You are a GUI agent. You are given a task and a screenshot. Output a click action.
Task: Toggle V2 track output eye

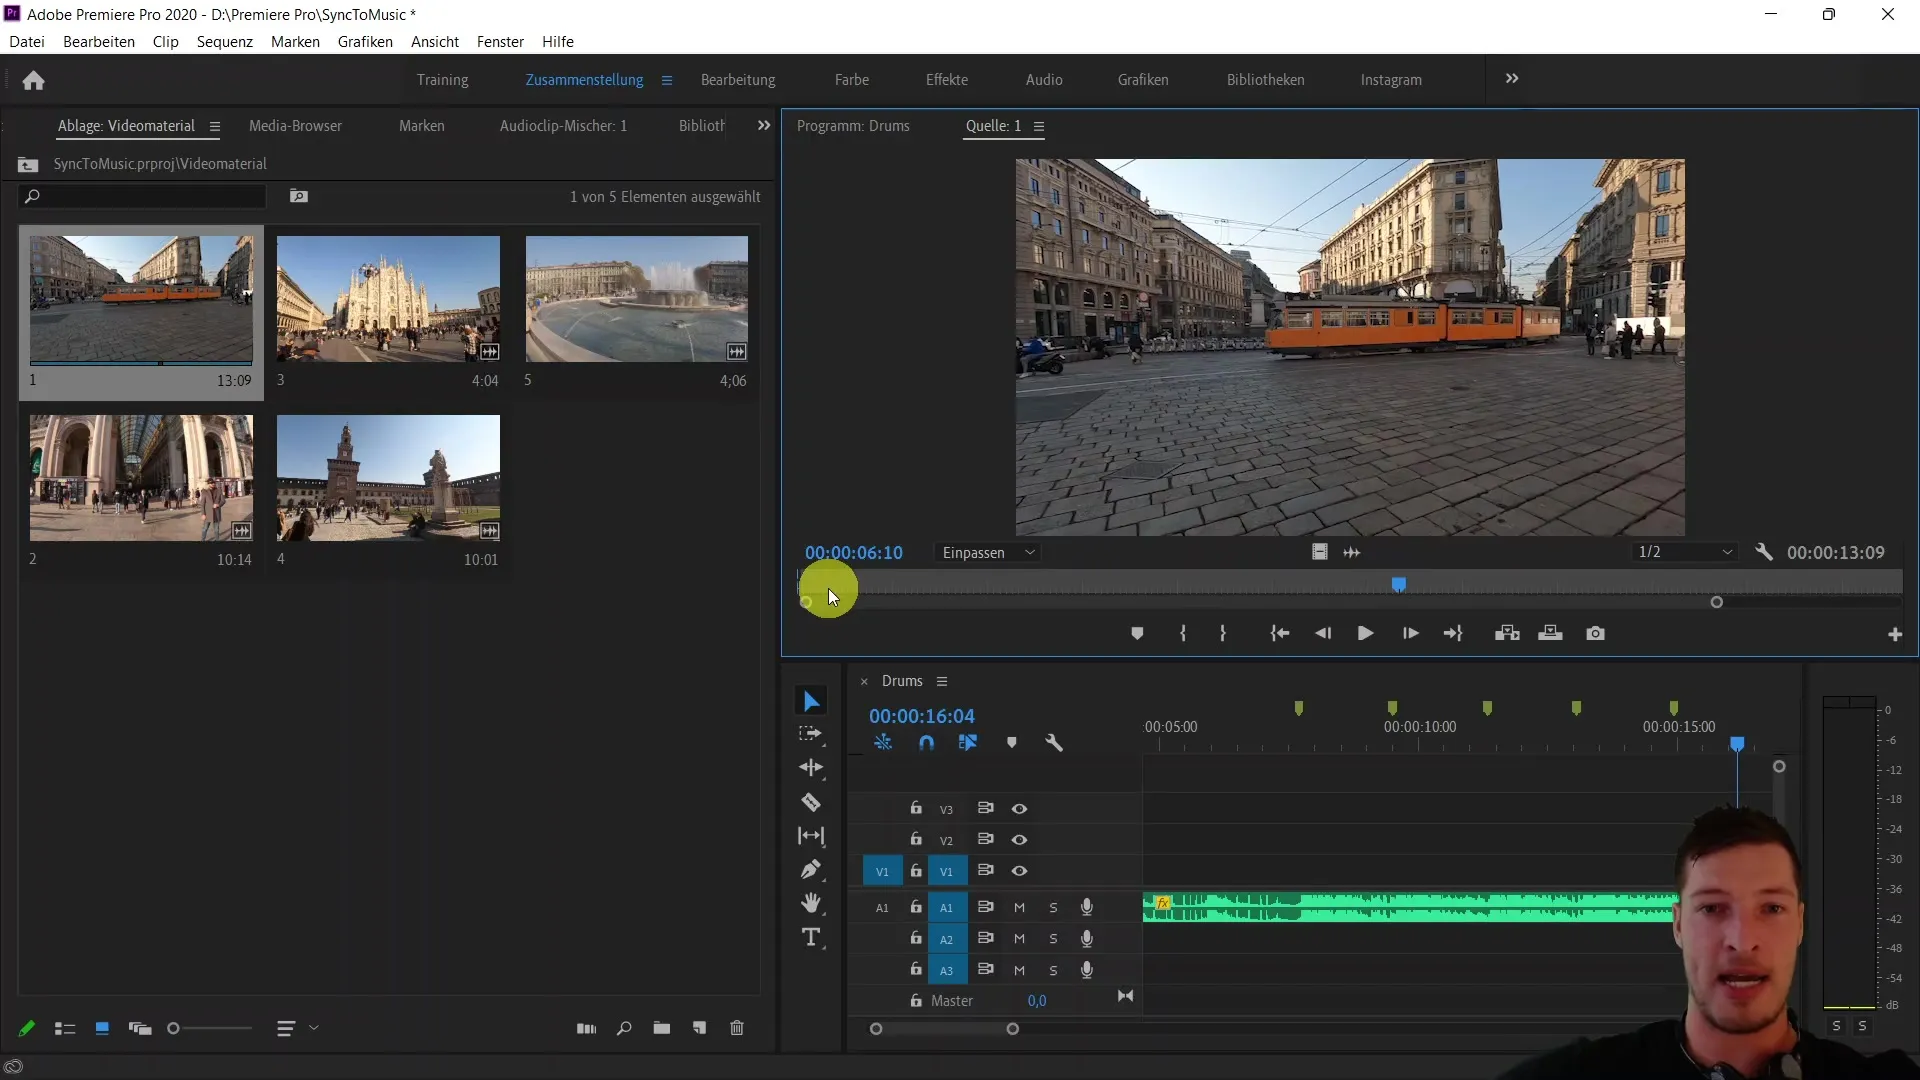(1019, 839)
